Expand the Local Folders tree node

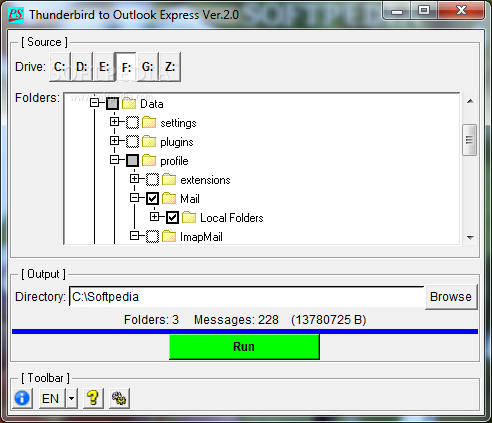pyautogui.click(x=154, y=217)
